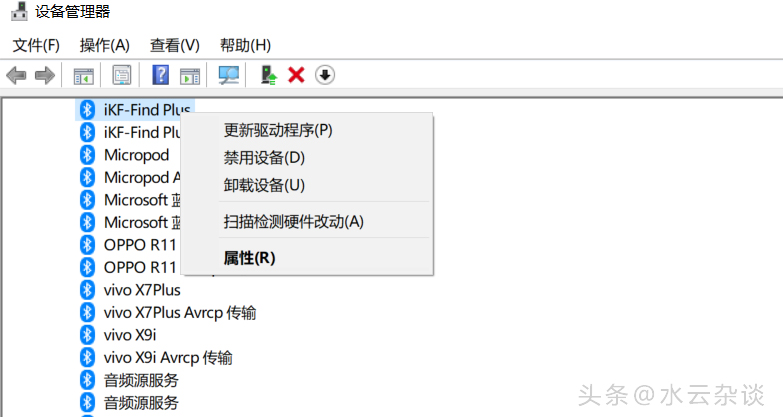Image resolution: width=783 pixels, height=417 pixels.
Task: Select the Micropod device label
Action: click(136, 155)
